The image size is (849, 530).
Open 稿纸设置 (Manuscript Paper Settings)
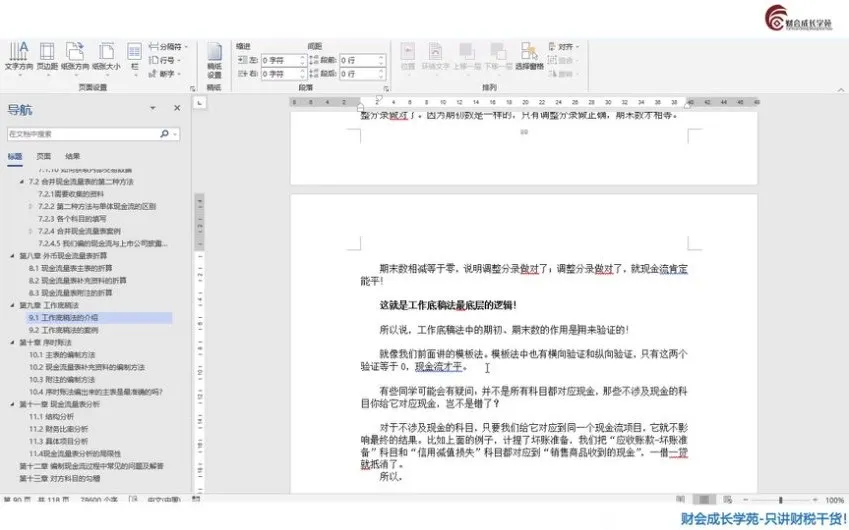pyautogui.click(x=214, y=56)
